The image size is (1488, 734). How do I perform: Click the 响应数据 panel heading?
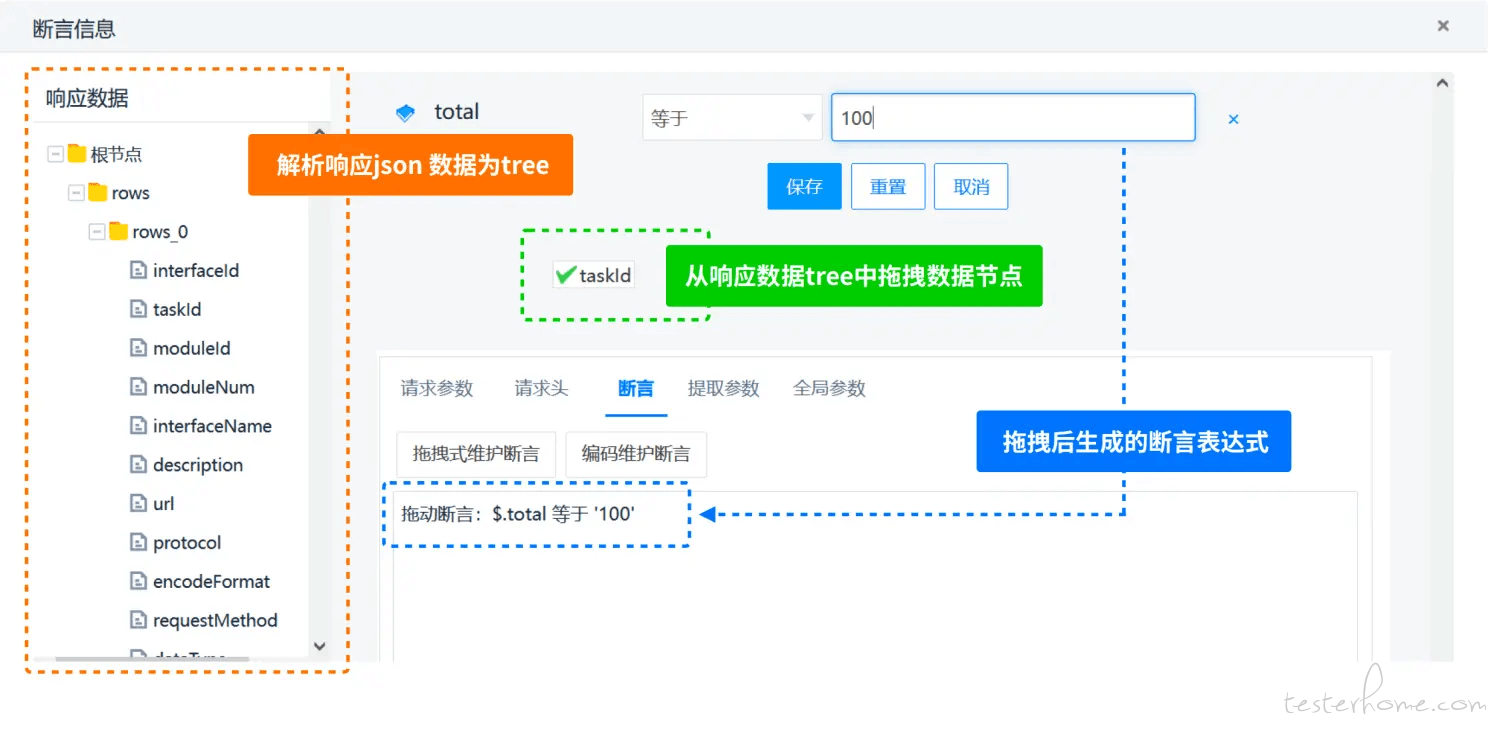(87, 98)
